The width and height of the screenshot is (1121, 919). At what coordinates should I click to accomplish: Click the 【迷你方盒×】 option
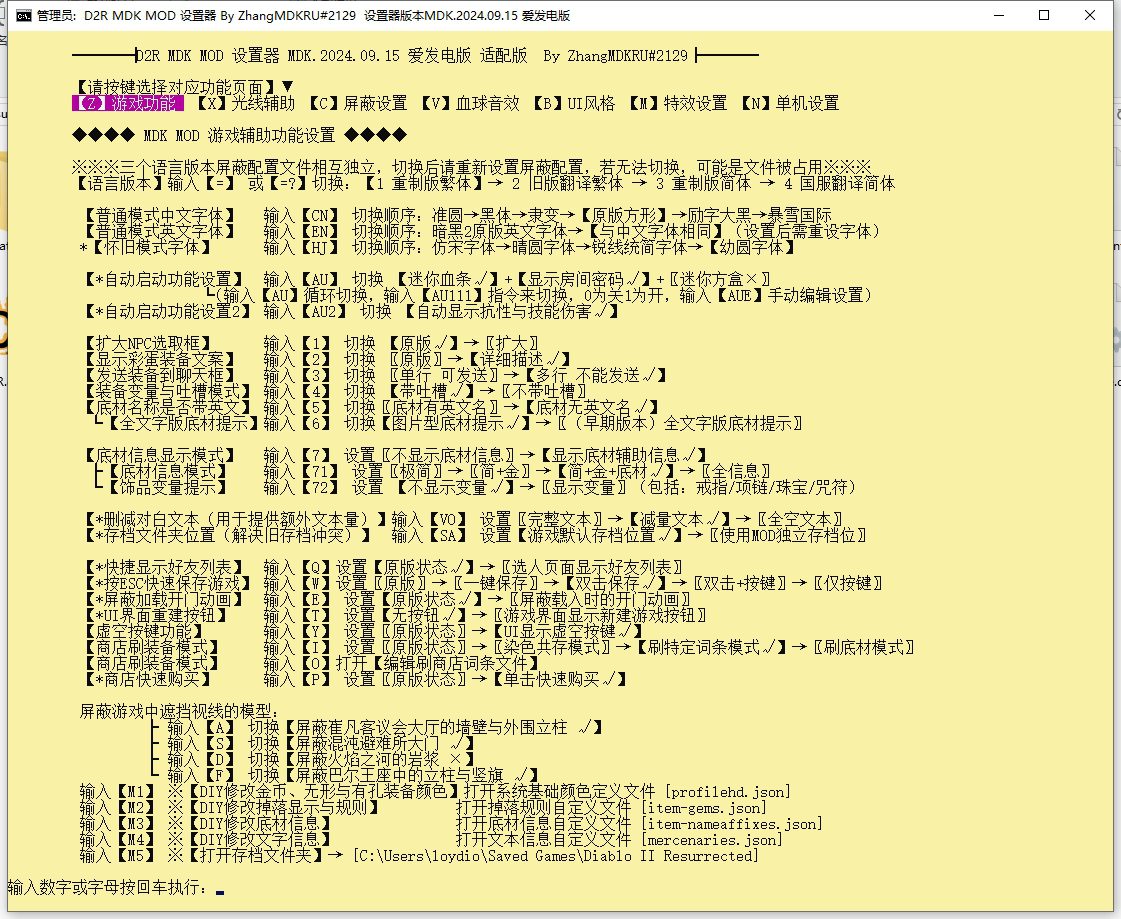(x=719, y=279)
